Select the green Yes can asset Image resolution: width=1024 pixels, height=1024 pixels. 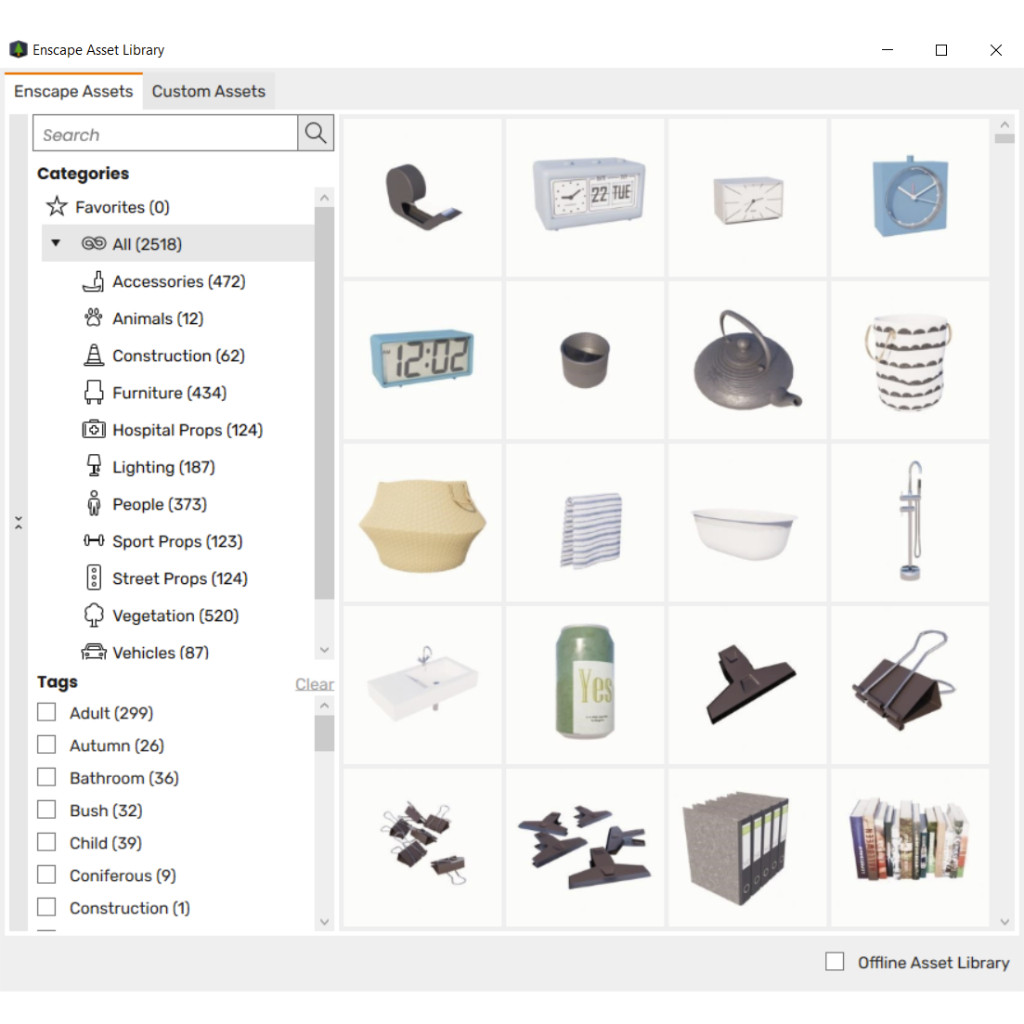[585, 685]
